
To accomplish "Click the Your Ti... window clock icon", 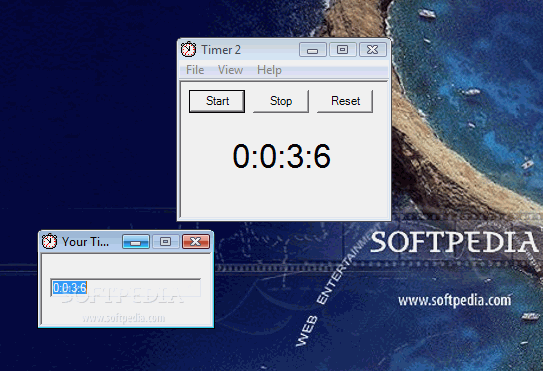I will 50,241.
